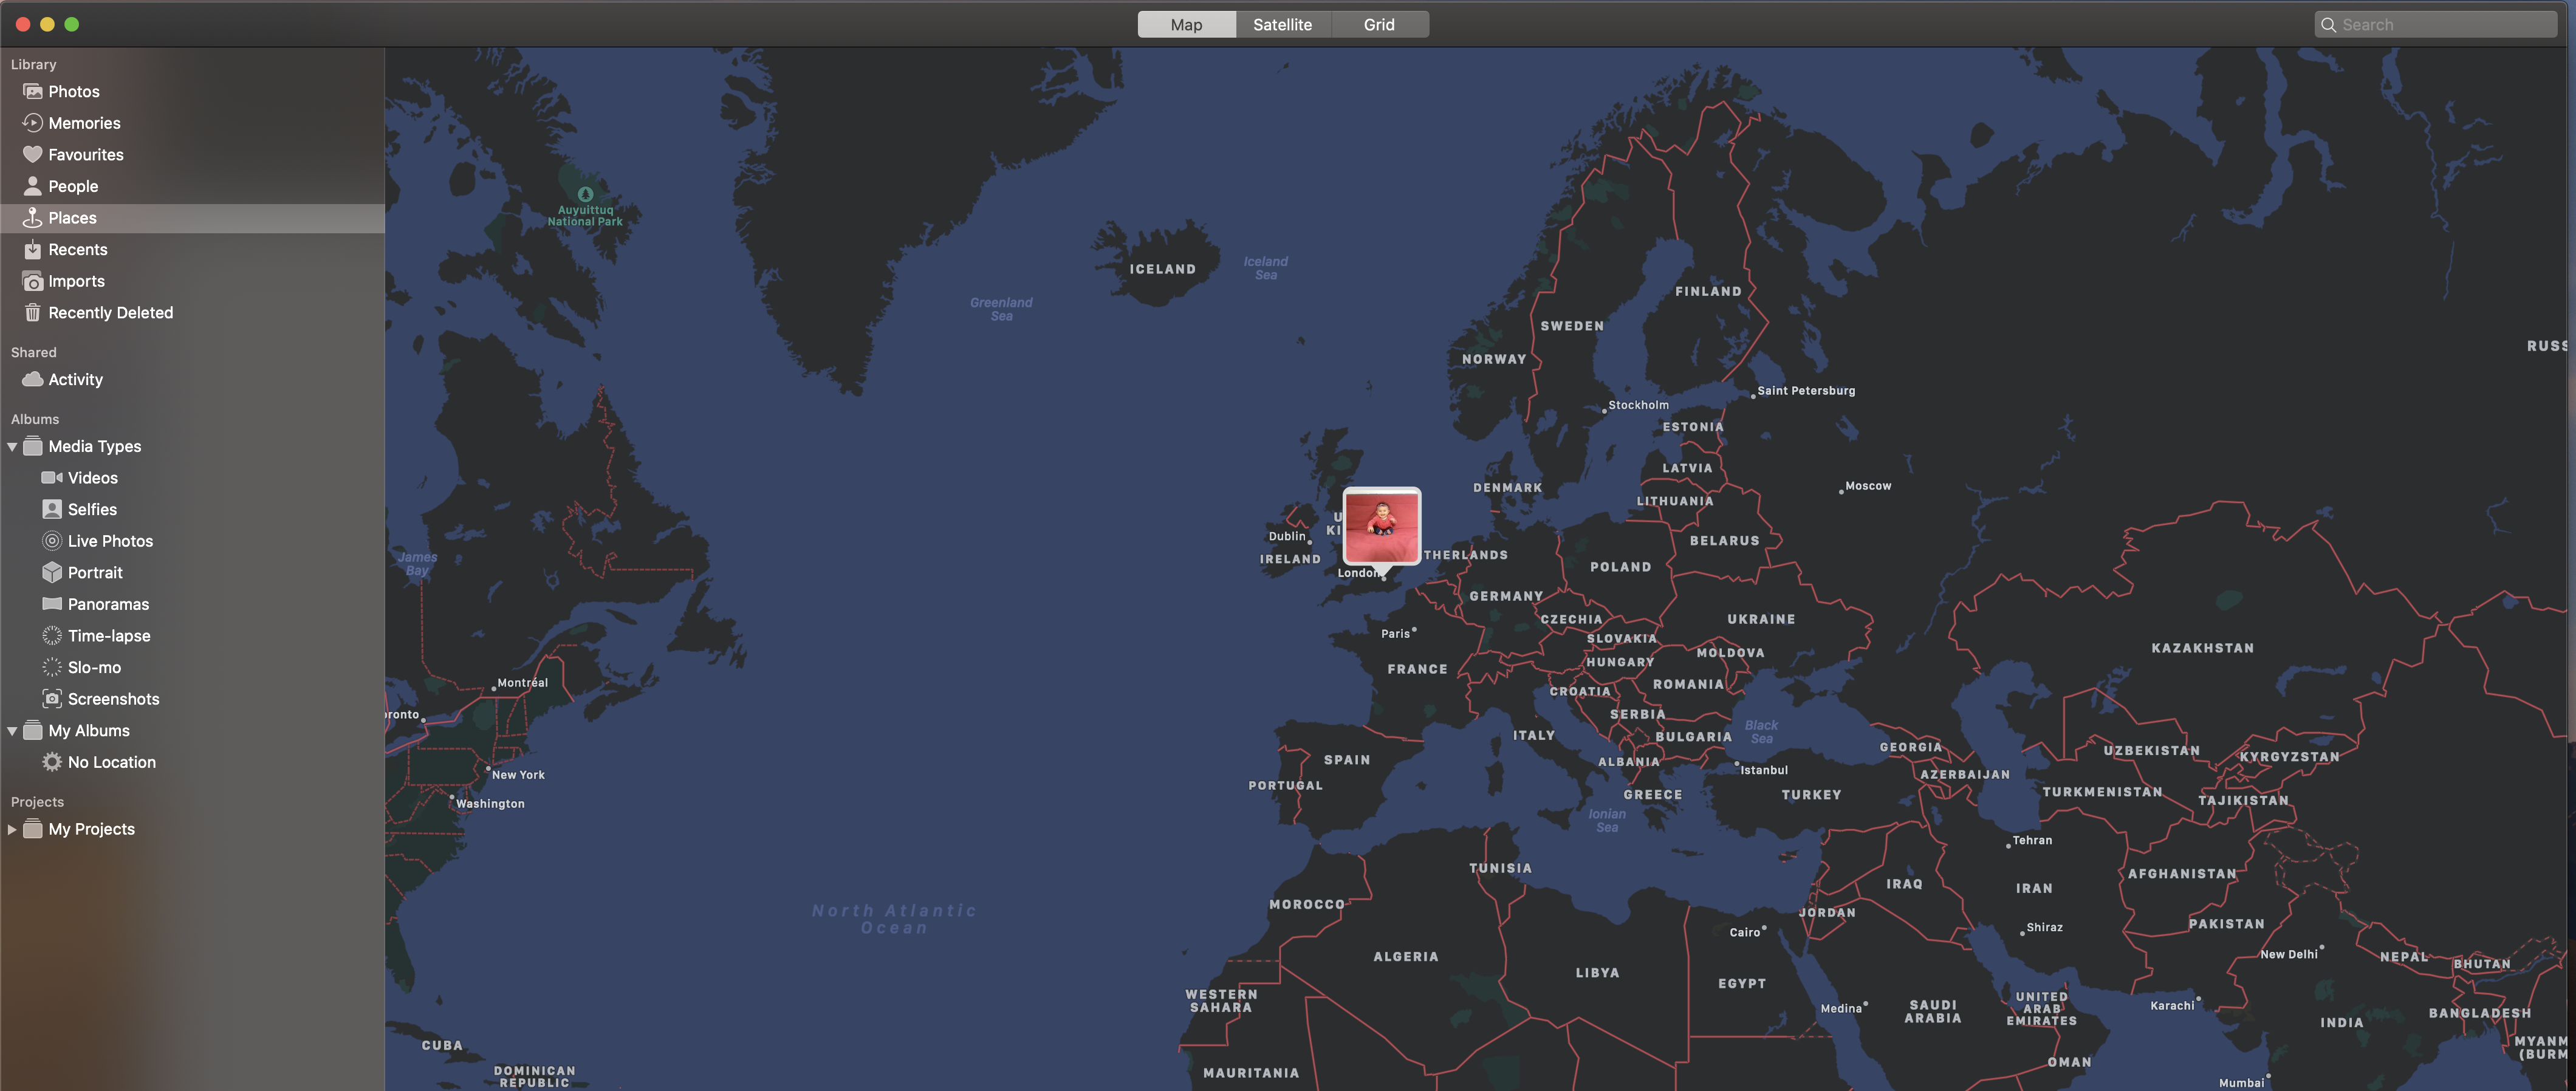
Task: Open the Slo-mo album
Action: point(94,667)
